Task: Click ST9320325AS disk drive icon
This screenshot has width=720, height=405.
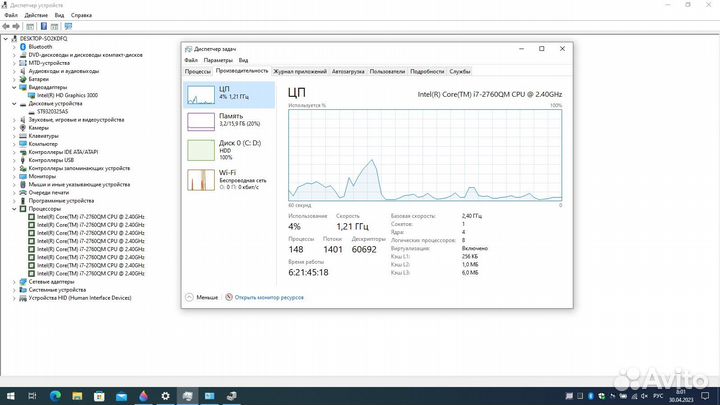Action: [31, 112]
